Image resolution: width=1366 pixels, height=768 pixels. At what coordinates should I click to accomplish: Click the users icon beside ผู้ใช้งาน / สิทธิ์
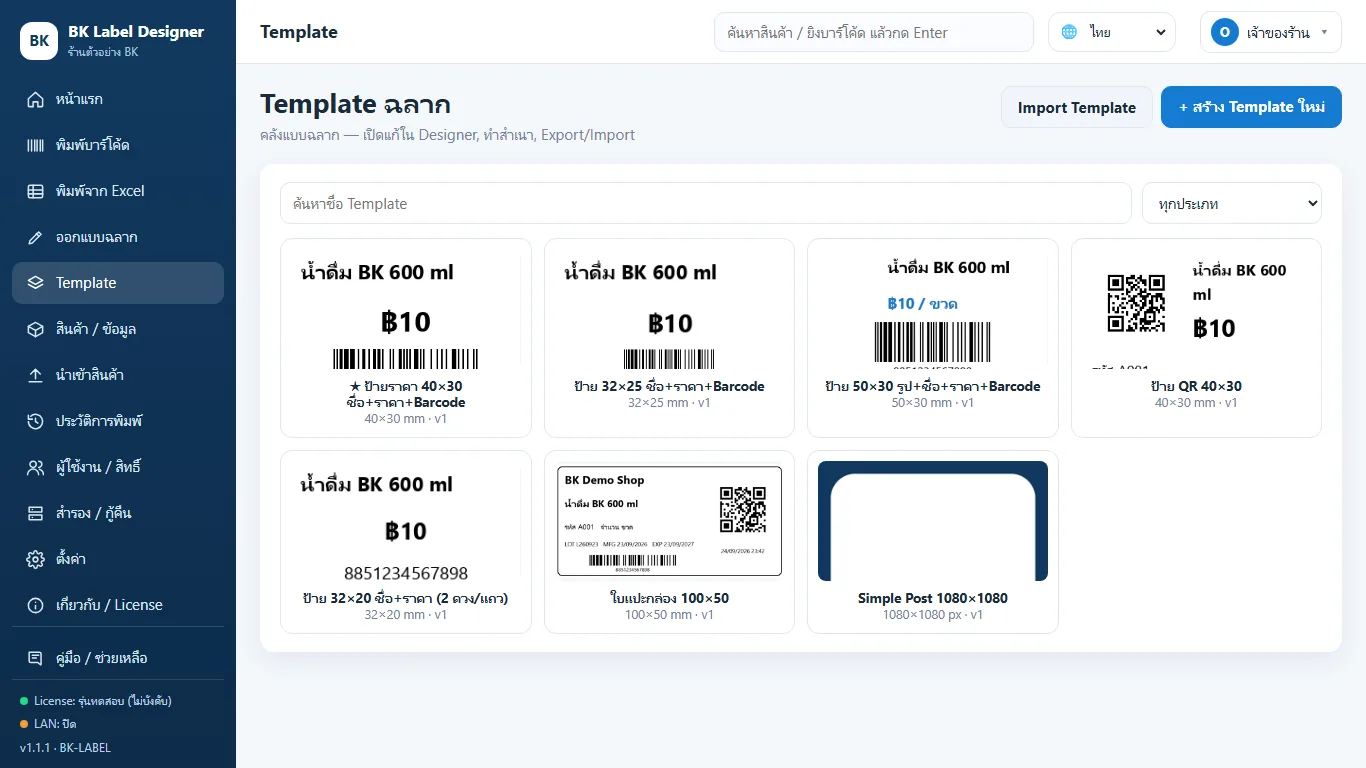(36, 467)
